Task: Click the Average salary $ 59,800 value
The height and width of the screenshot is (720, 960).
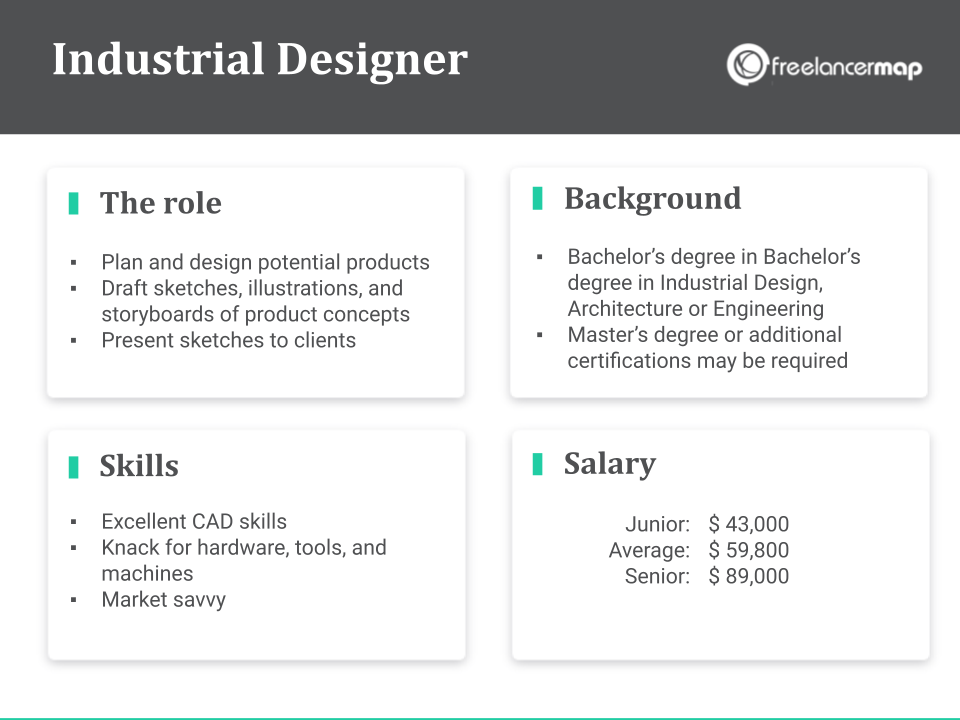Action: click(748, 550)
